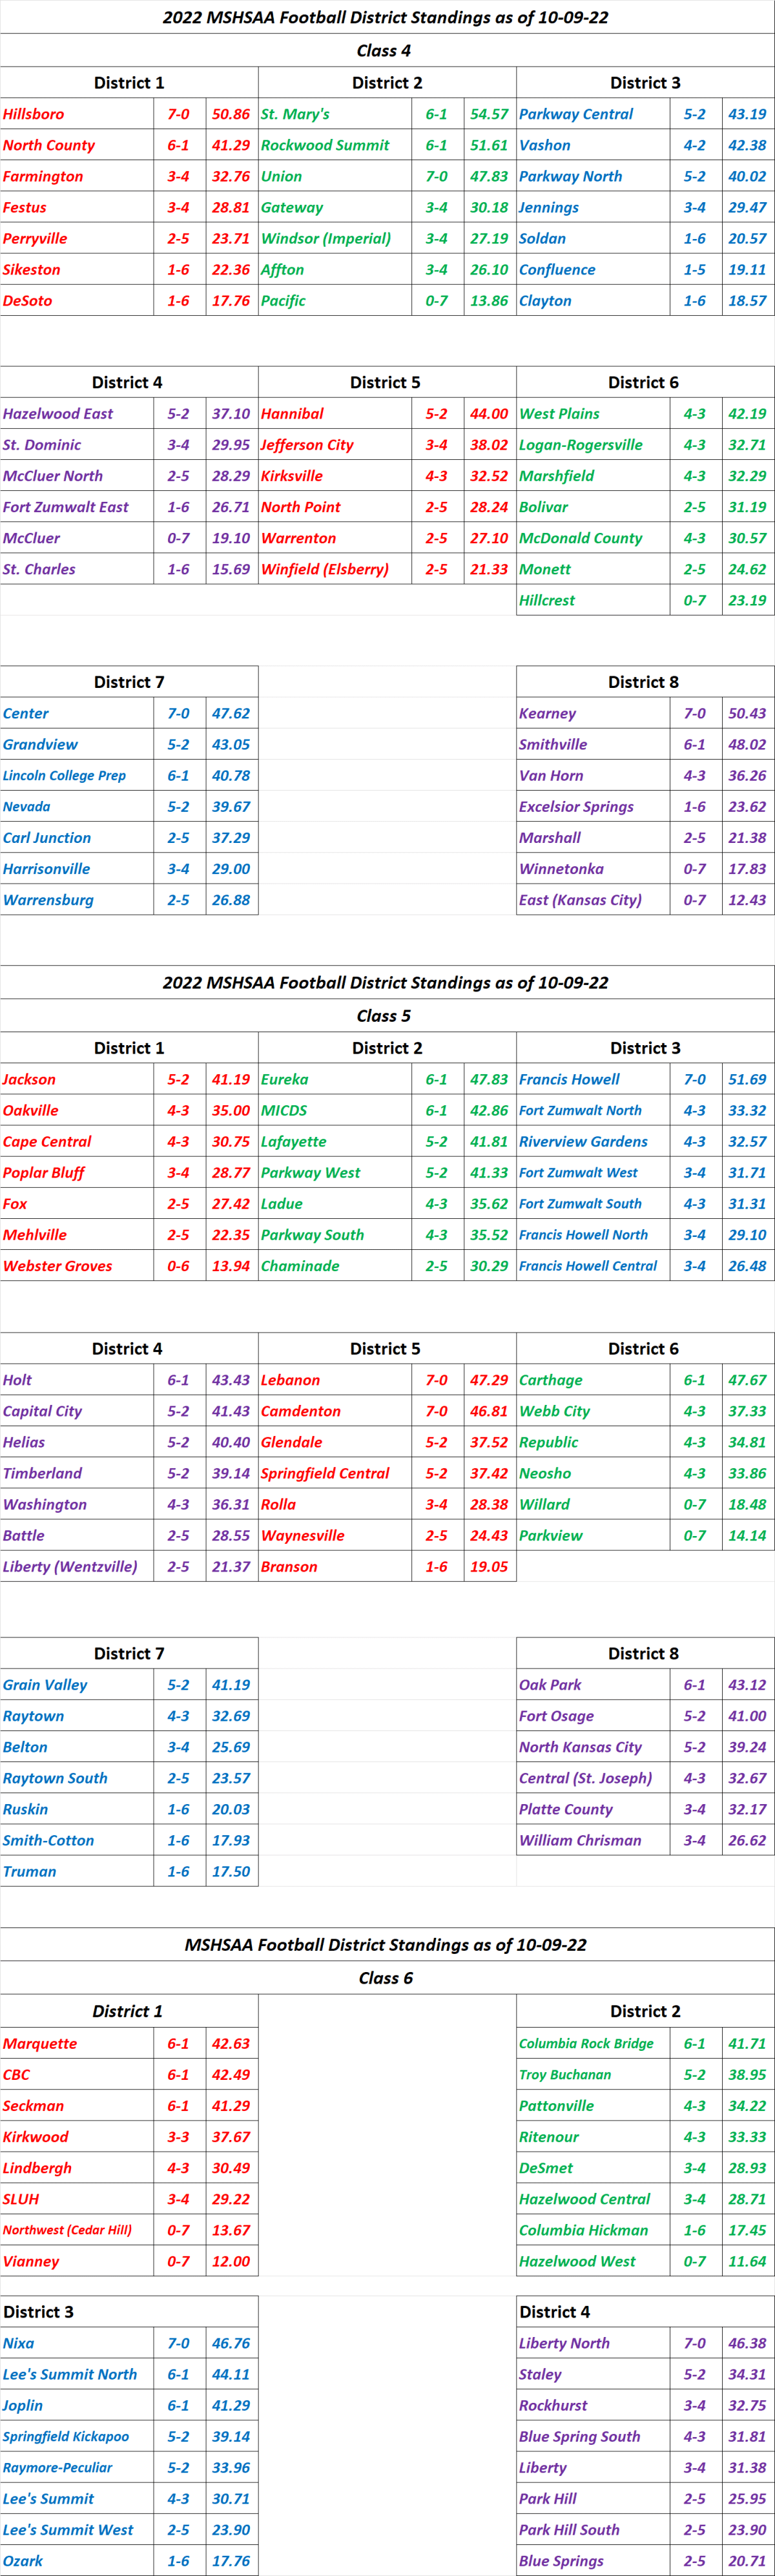Select the East (Kansas City) cell
The width and height of the screenshot is (775, 2576).
coord(593,899)
